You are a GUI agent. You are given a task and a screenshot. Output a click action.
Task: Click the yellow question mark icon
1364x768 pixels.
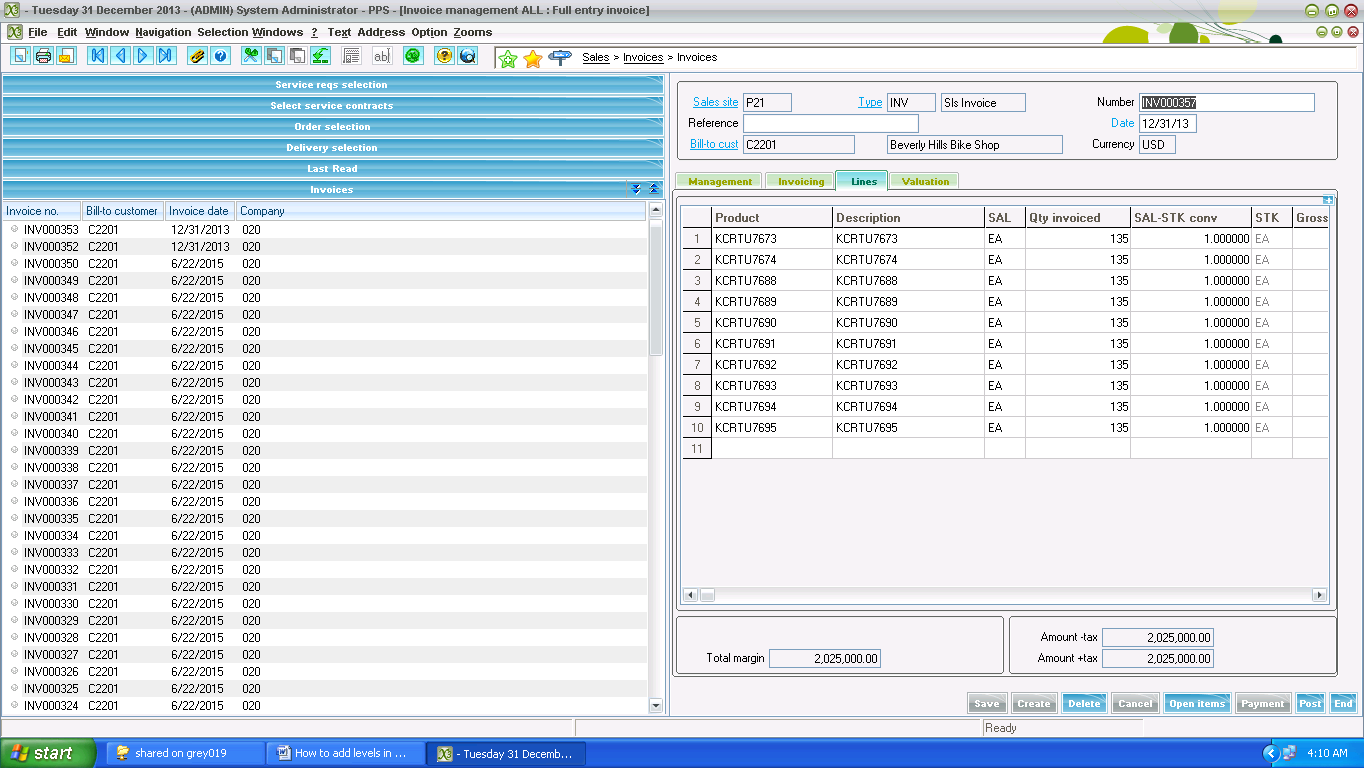point(444,56)
